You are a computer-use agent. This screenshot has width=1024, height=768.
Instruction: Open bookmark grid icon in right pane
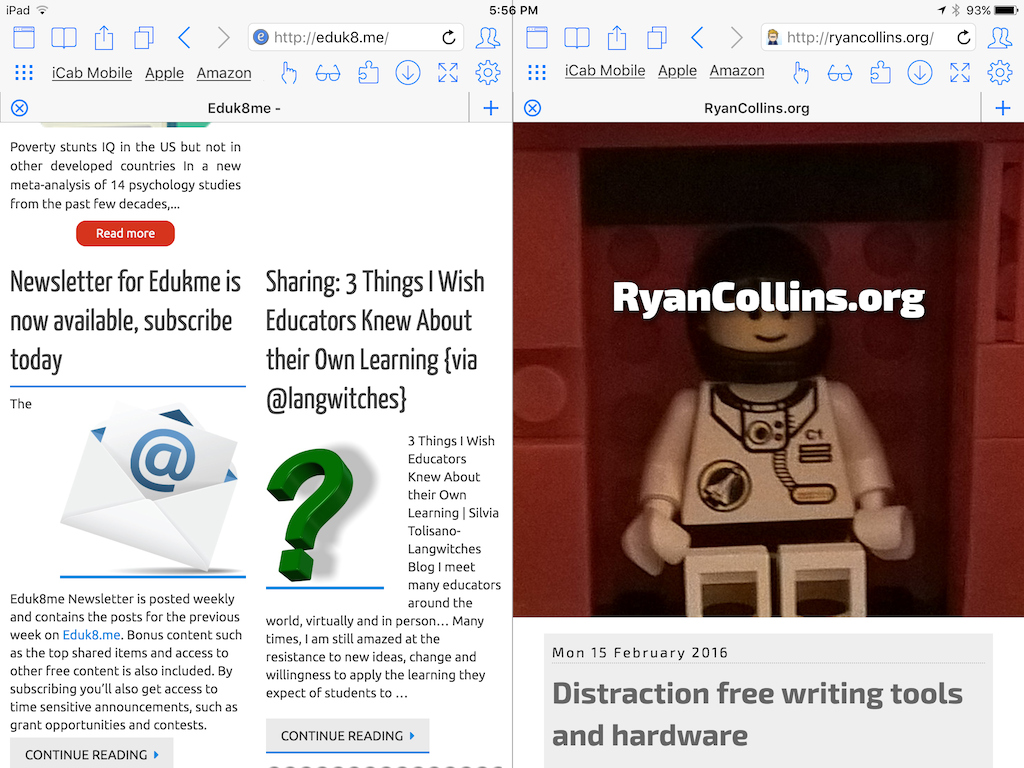tap(537, 72)
